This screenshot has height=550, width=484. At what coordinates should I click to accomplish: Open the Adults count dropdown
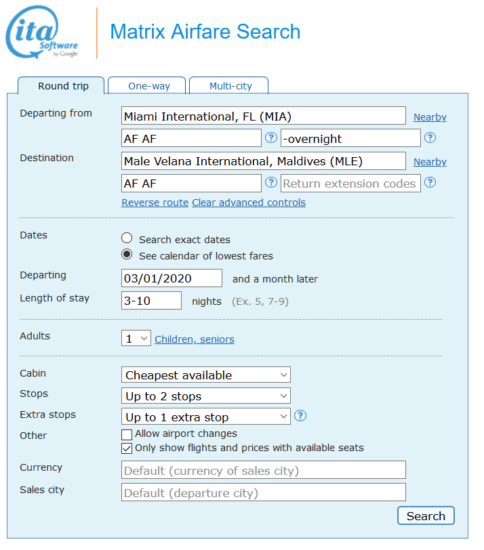click(136, 338)
